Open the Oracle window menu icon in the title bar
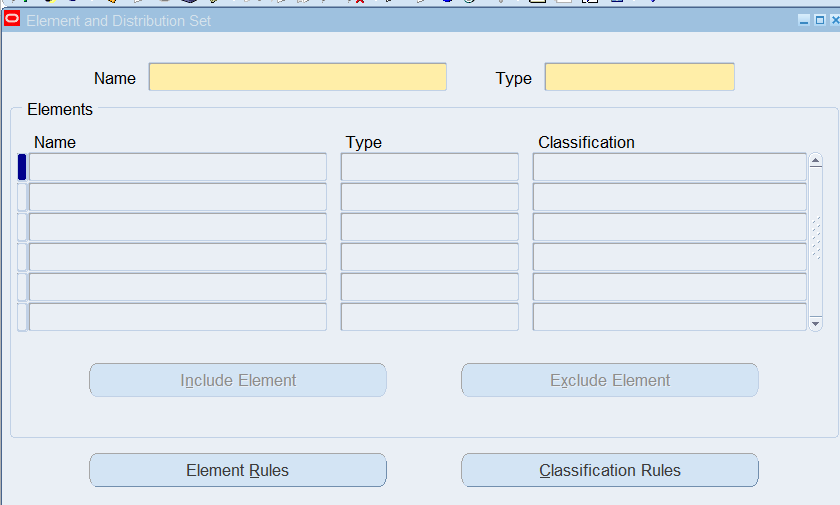 12,19
